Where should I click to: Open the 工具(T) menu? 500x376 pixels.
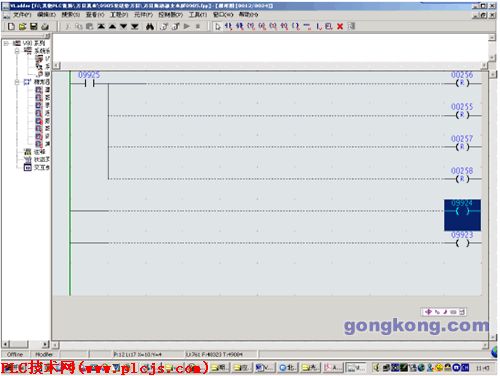198,15
